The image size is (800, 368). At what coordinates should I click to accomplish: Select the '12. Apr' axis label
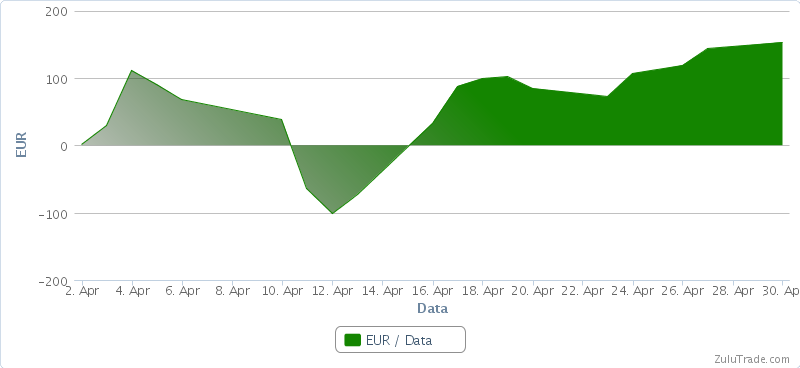pos(332,291)
